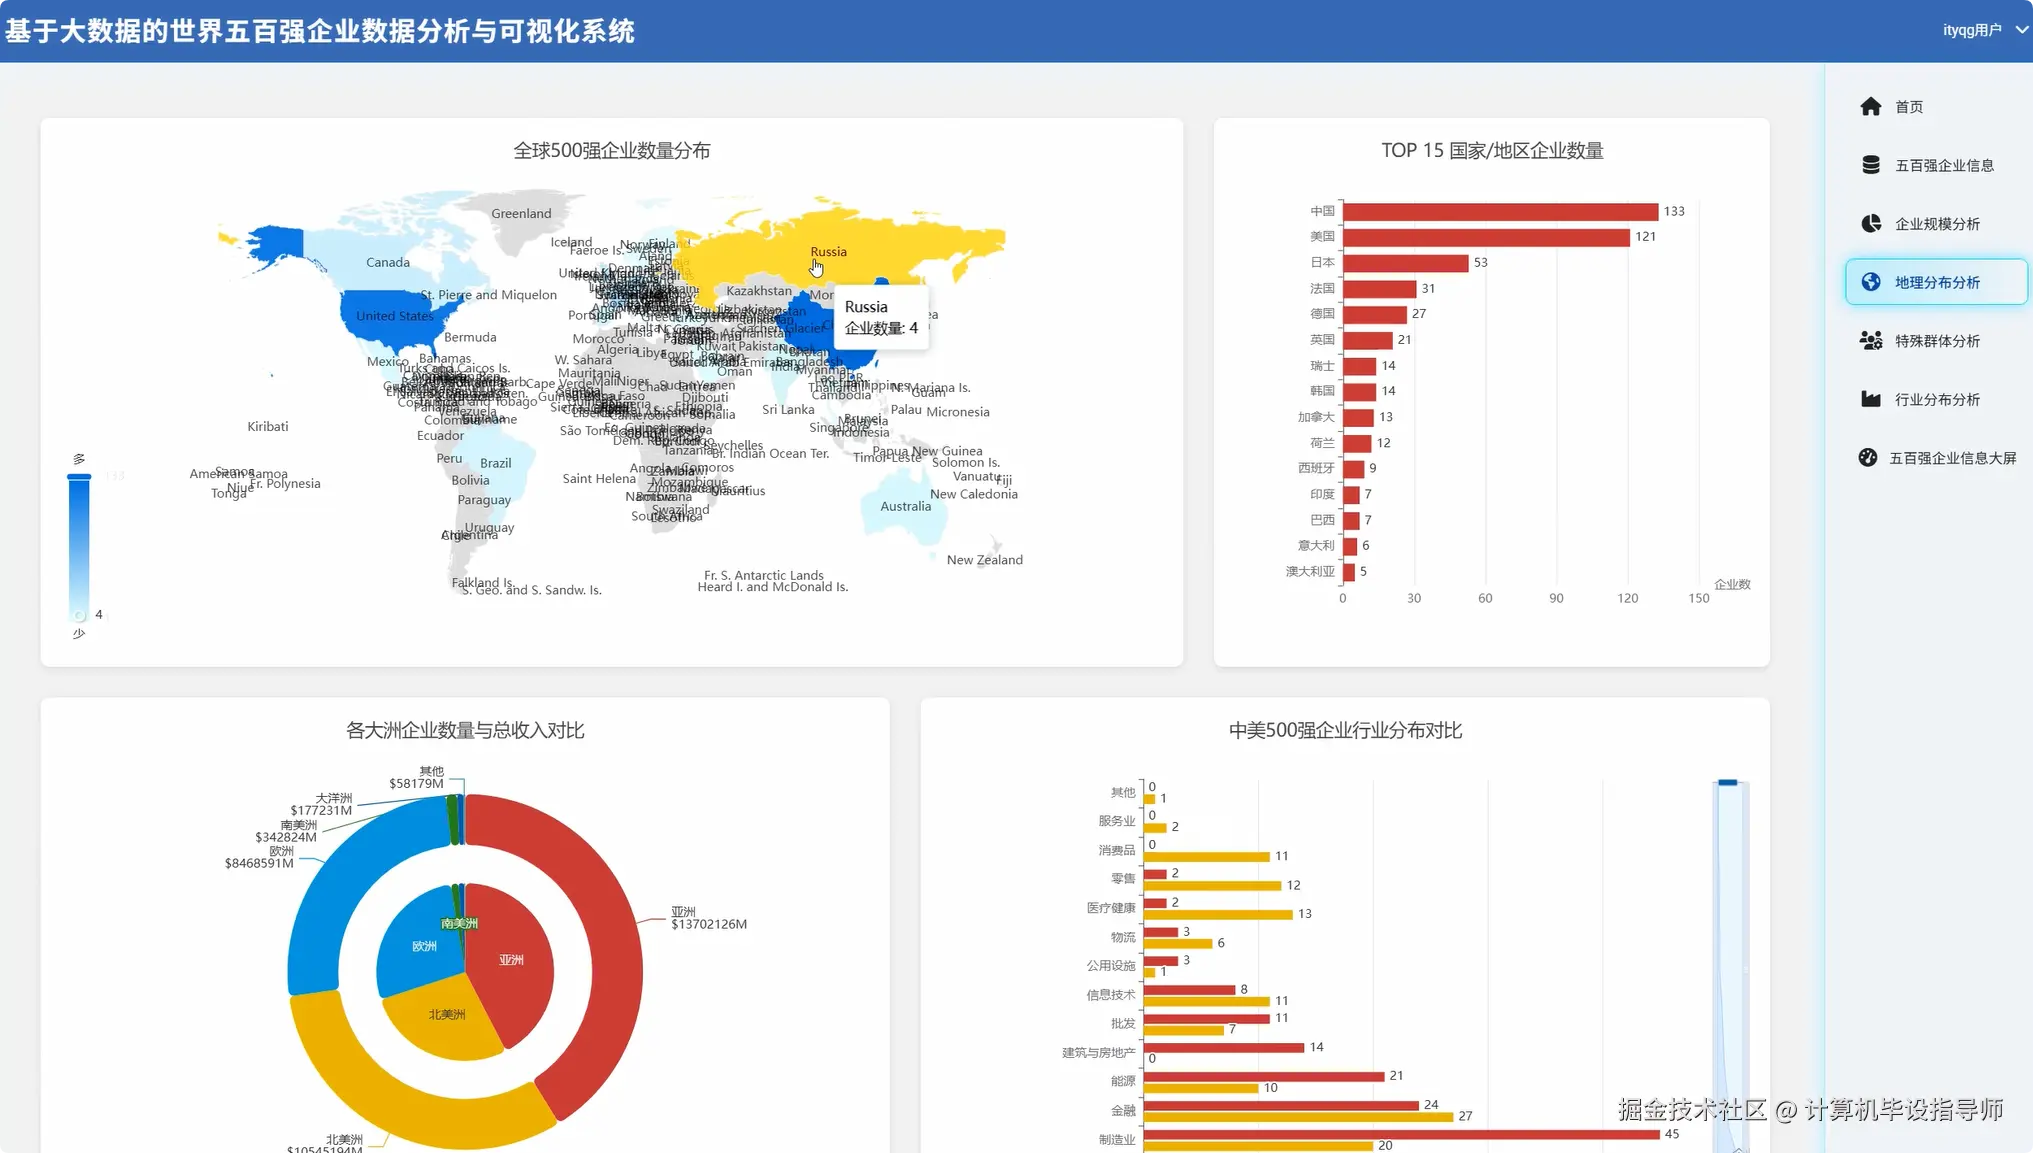Viewport: 2033px width, 1153px height.
Task: Expand the ityqg用户 dropdown arrow
Action: tap(2021, 30)
